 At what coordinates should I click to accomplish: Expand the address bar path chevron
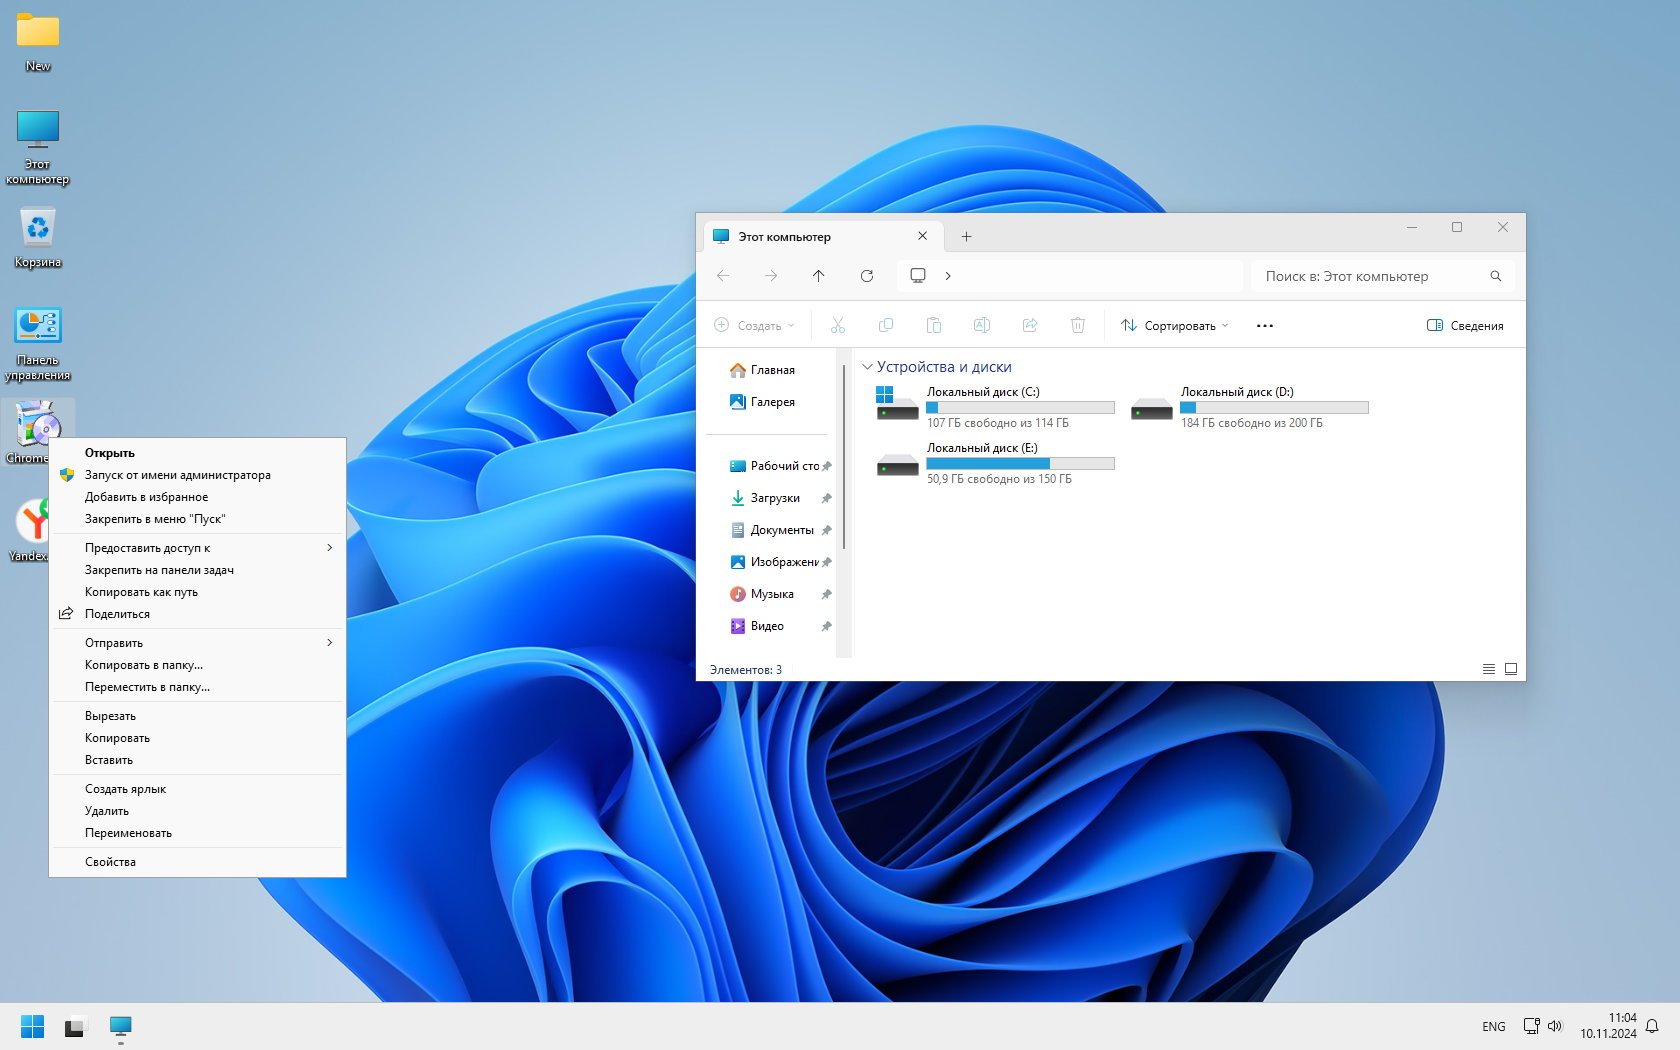point(948,276)
